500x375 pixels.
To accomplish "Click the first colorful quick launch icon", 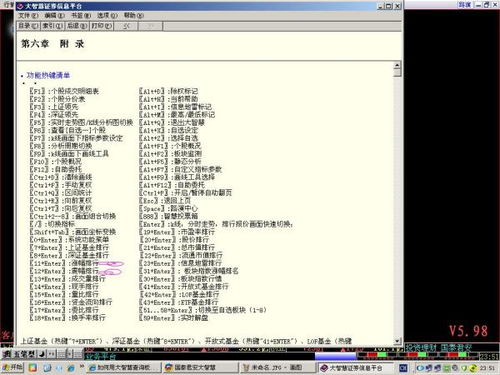I will pos(32,368).
